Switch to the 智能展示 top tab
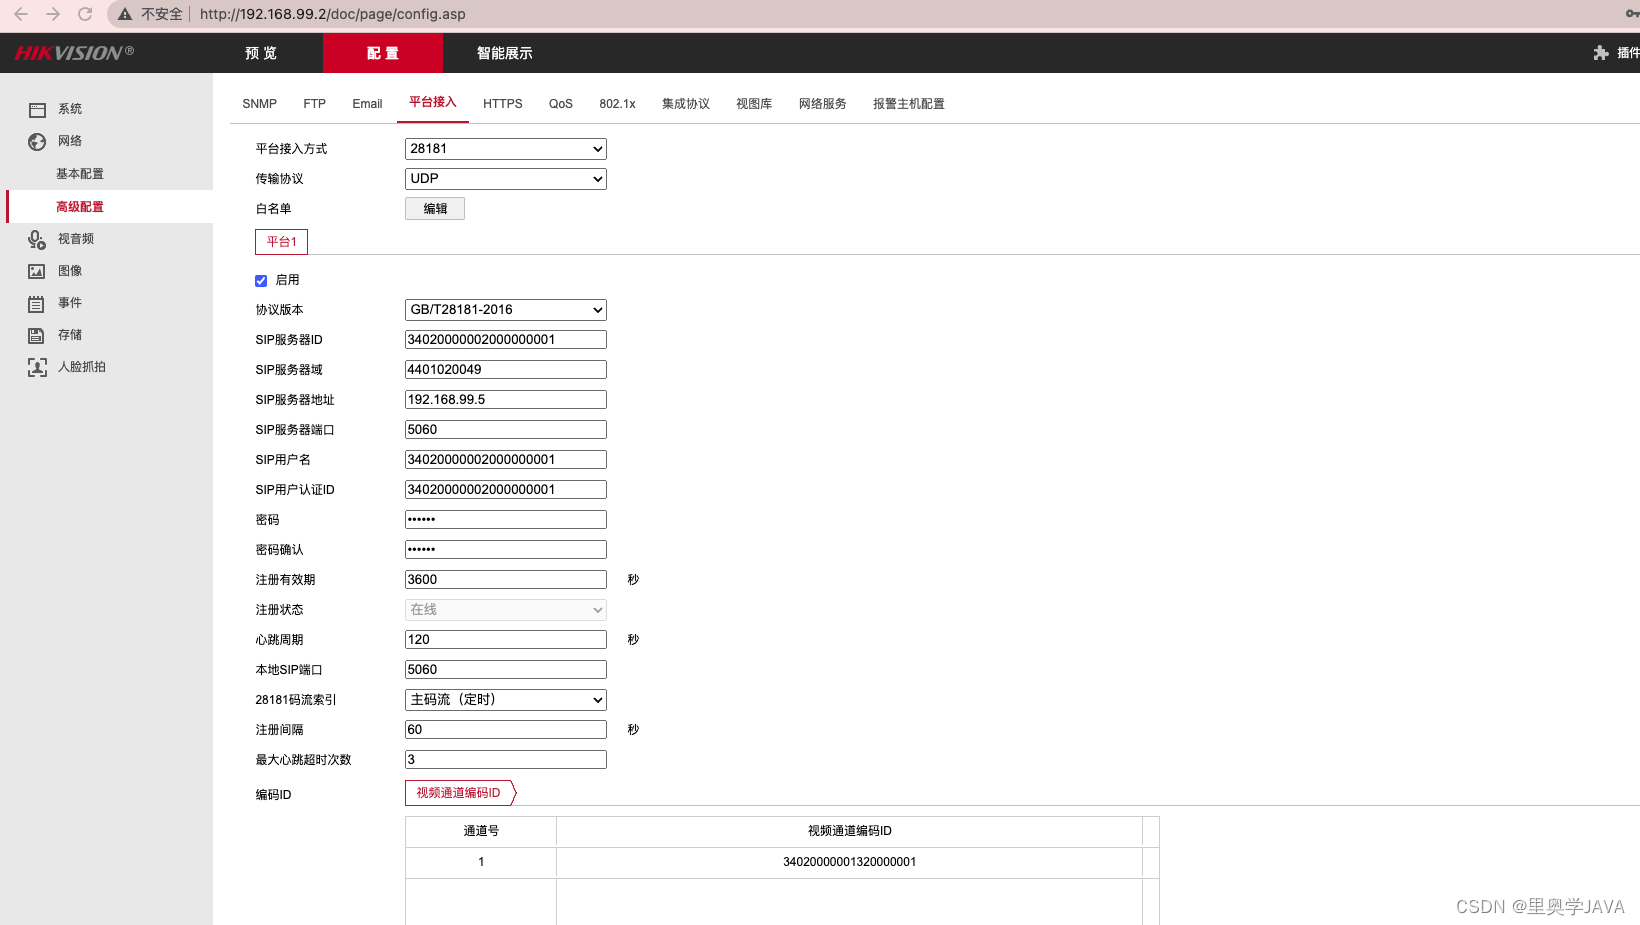This screenshot has width=1640, height=925. click(505, 53)
